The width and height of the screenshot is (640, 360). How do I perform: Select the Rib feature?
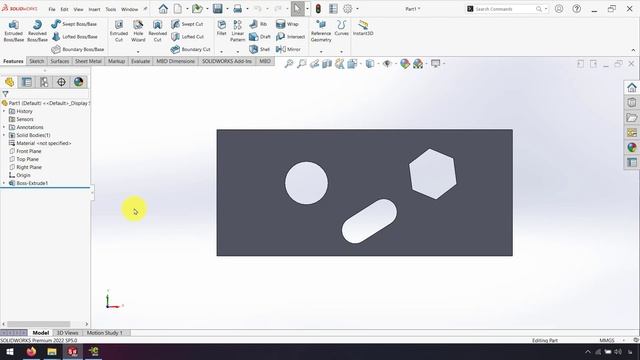258,24
